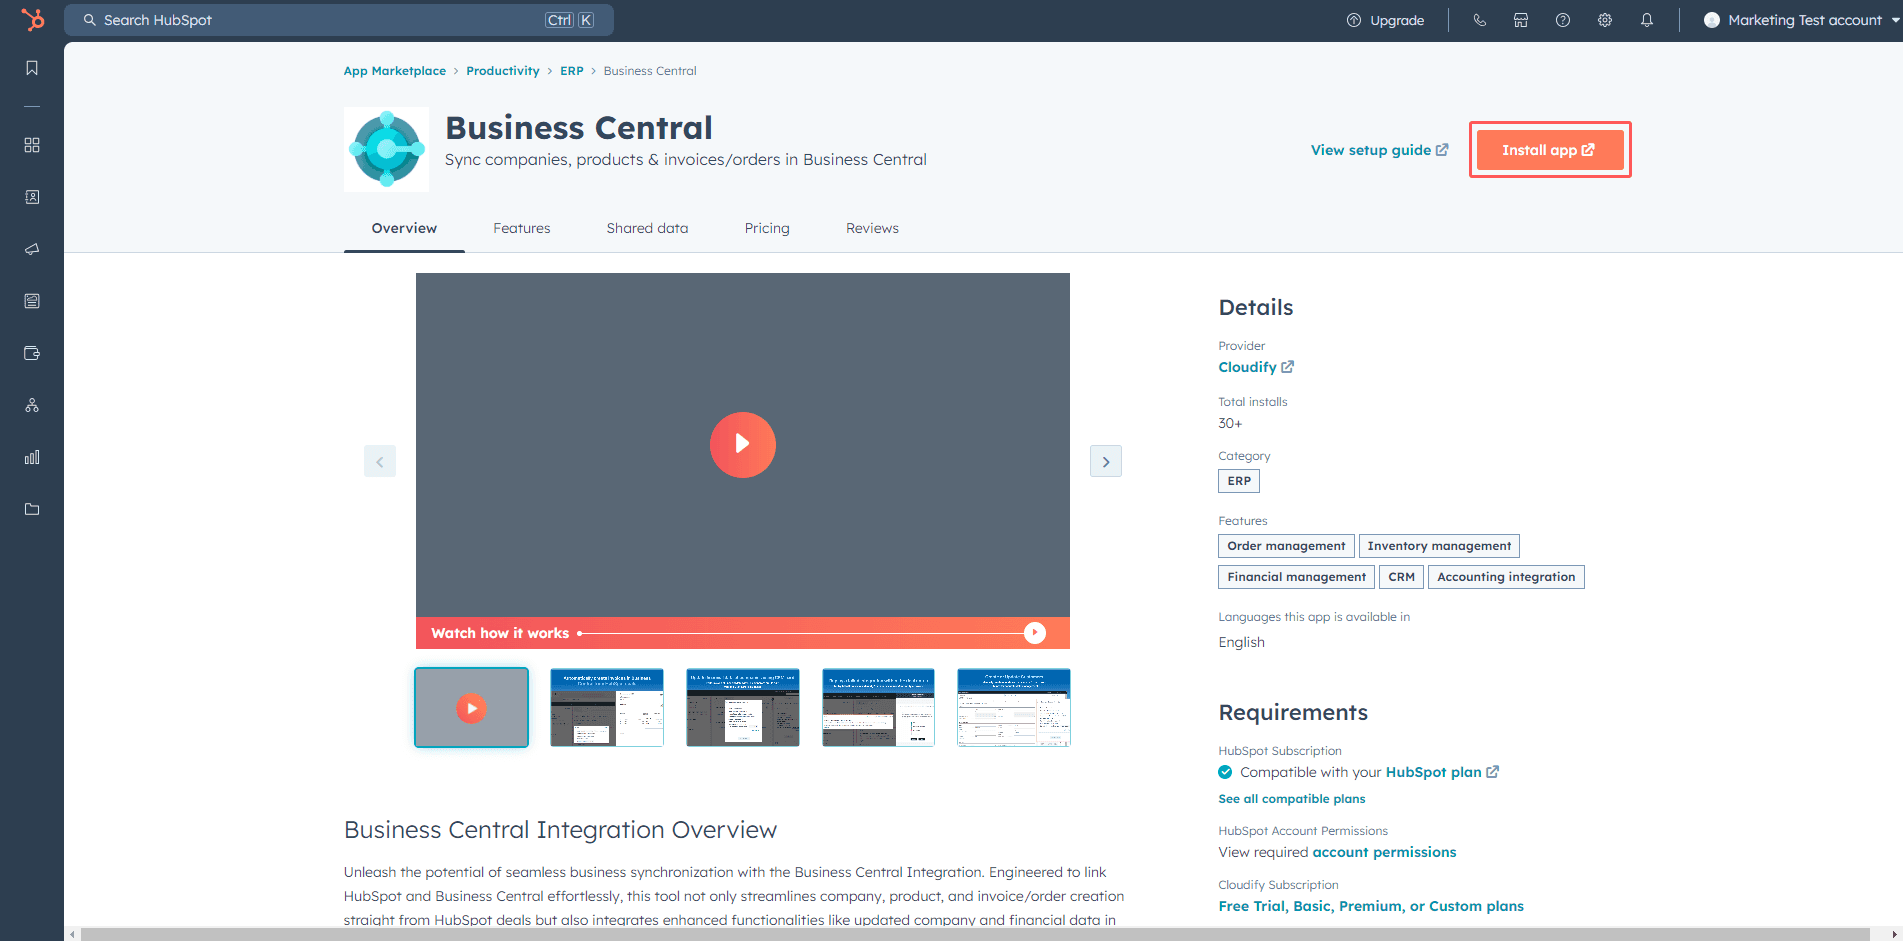Click account permissions link
Viewport: 1903px width, 941px height.
1384,852
